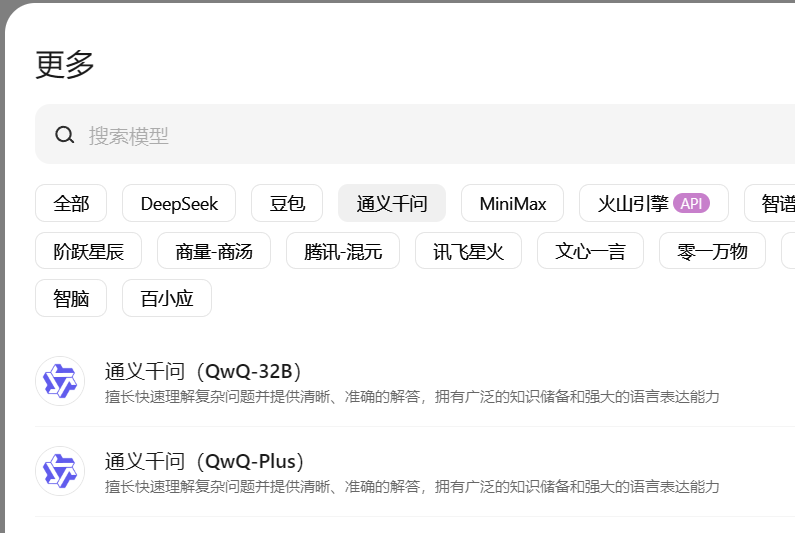Select the 讯飞星火 filter tag
The height and width of the screenshot is (533, 795).
coord(468,251)
